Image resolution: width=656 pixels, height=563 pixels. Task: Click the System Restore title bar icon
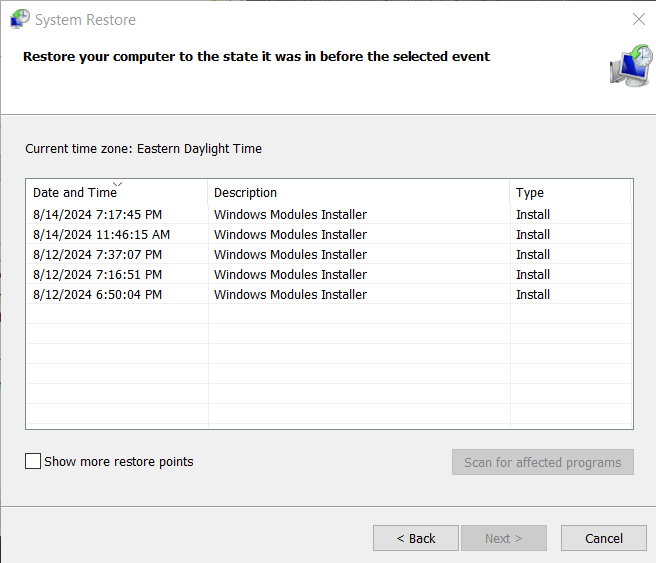[20, 19]
